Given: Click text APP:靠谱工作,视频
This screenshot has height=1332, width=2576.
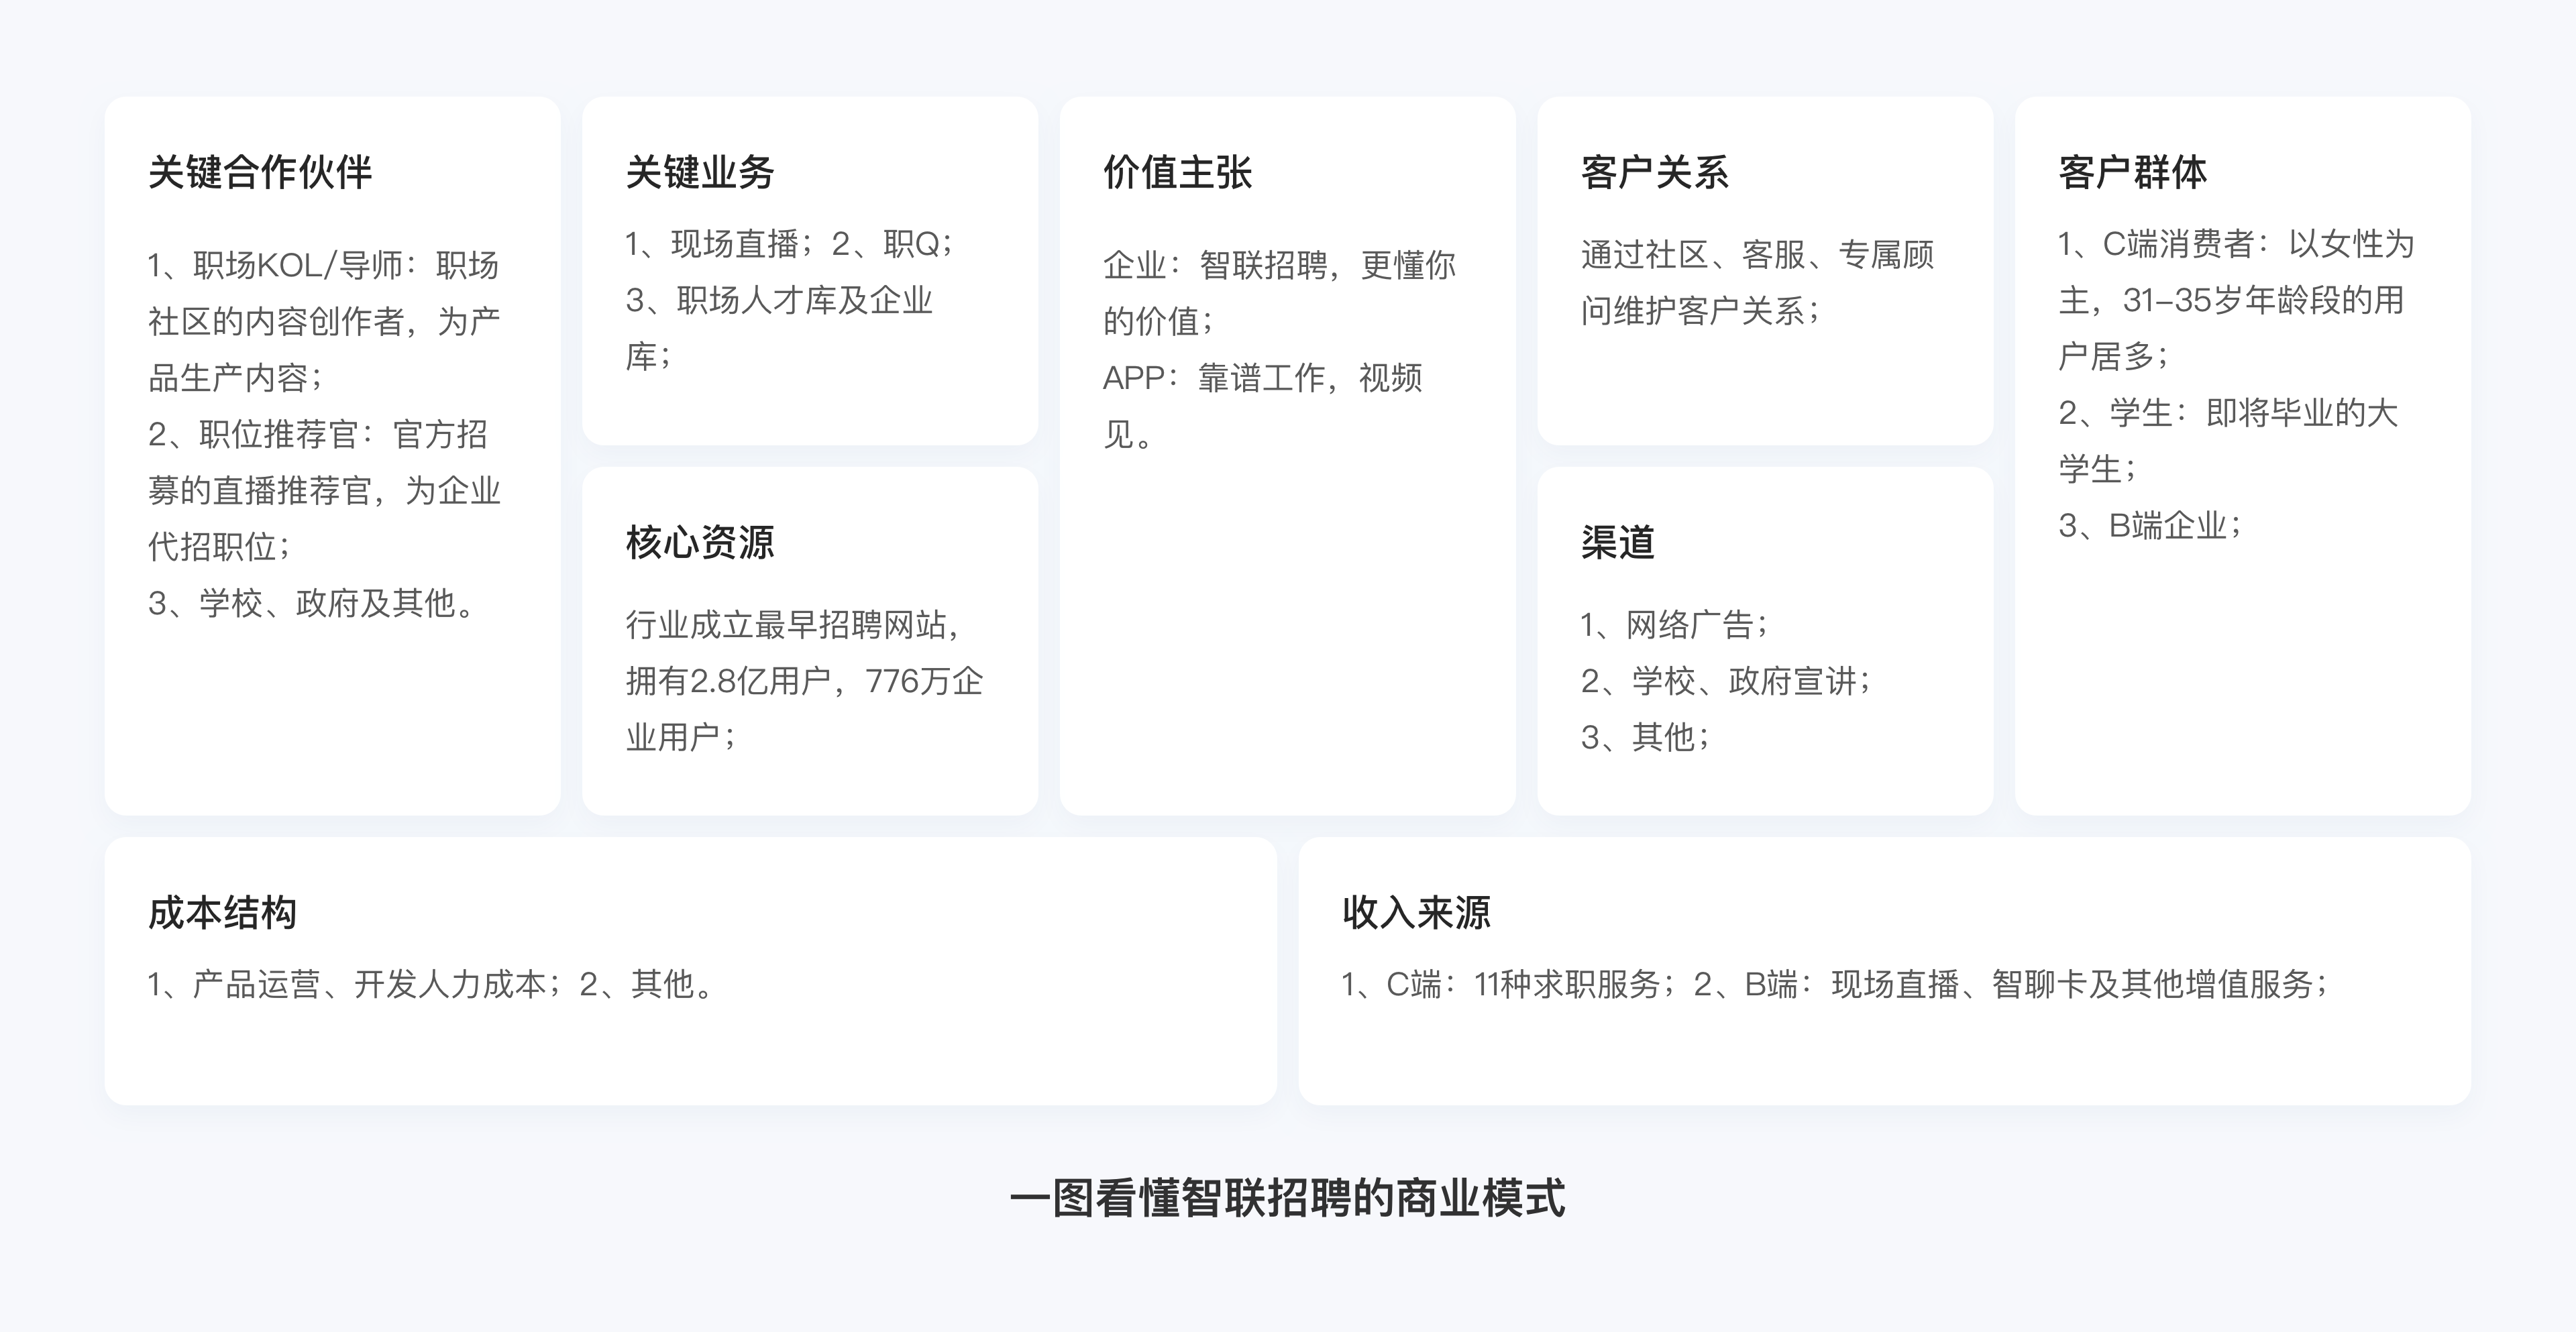Looking at the screenshot, I should coord(1262,378).
